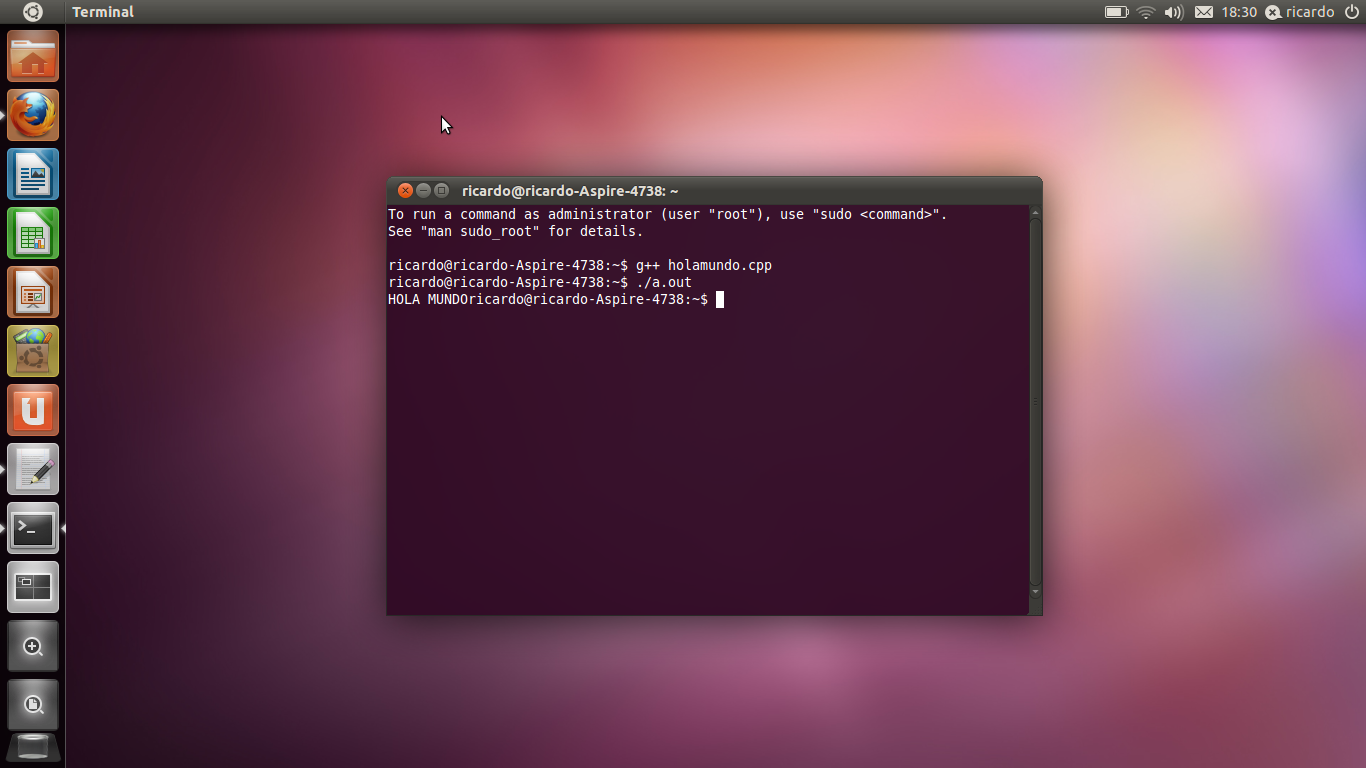This screenshot has height=768, width=1366.
Task: Open the messaging envelope menu
Action: (x=1203, y=12)
